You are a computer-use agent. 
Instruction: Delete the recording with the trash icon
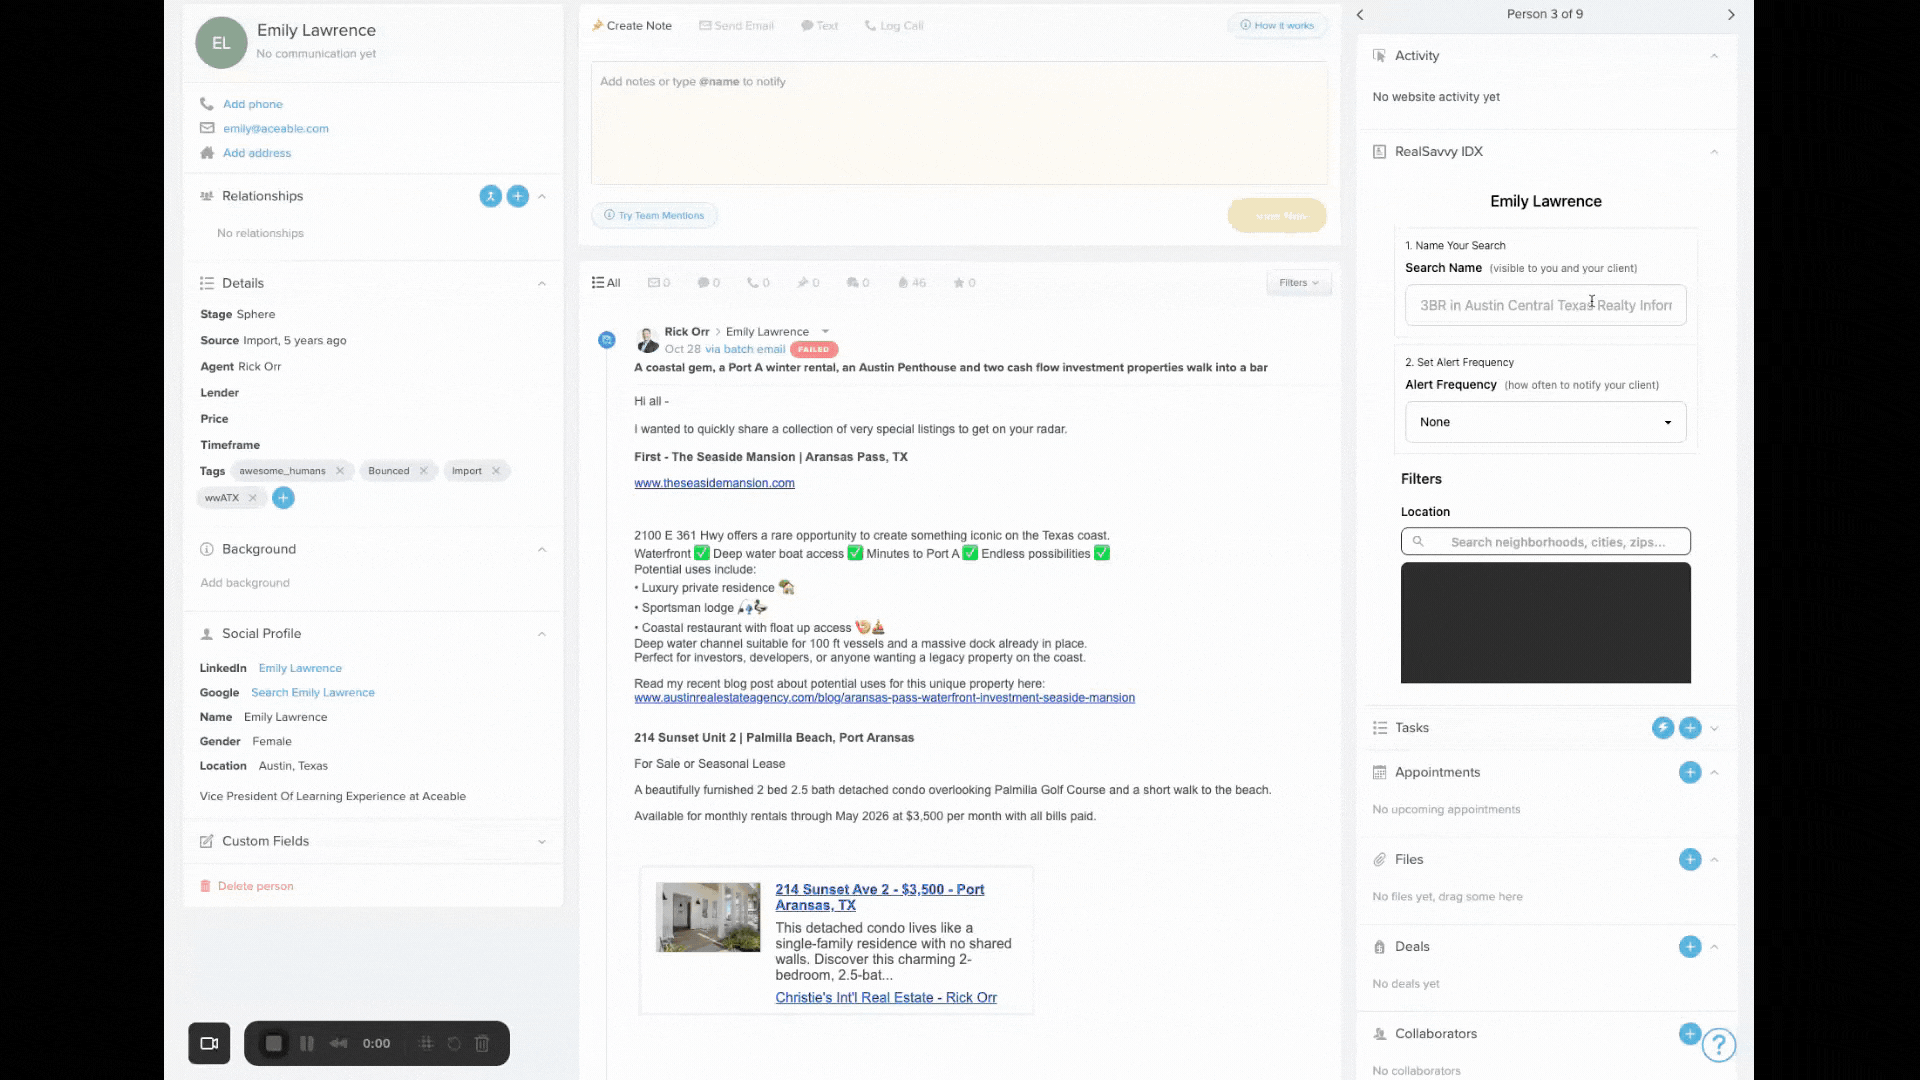pyautogui.click(x=482, y=1043)
